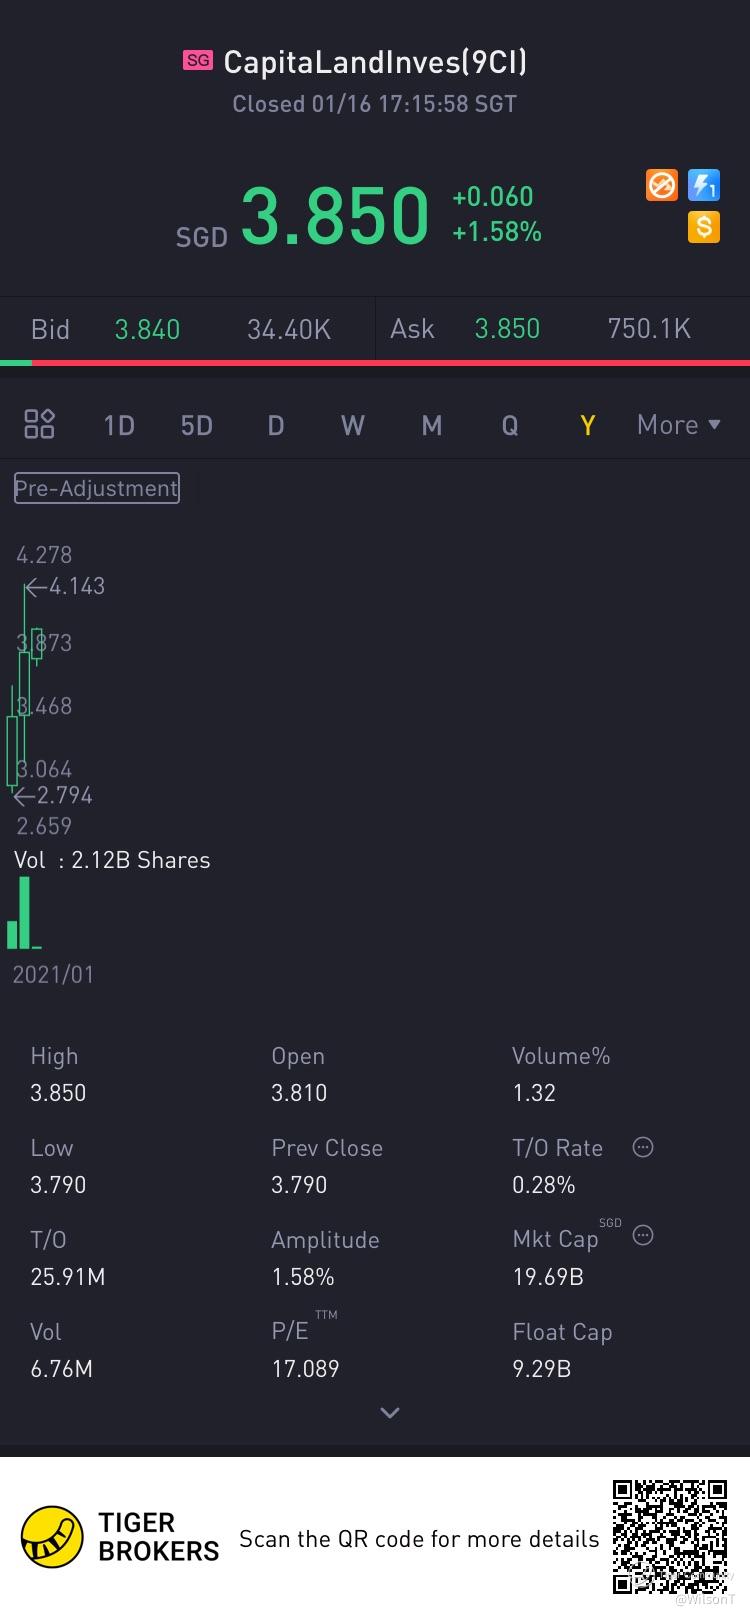Click the red-green bid/ask ratio bar
Image resolution: width=750 pixels, height=1617 pixels.
click(x=375, y=363)
